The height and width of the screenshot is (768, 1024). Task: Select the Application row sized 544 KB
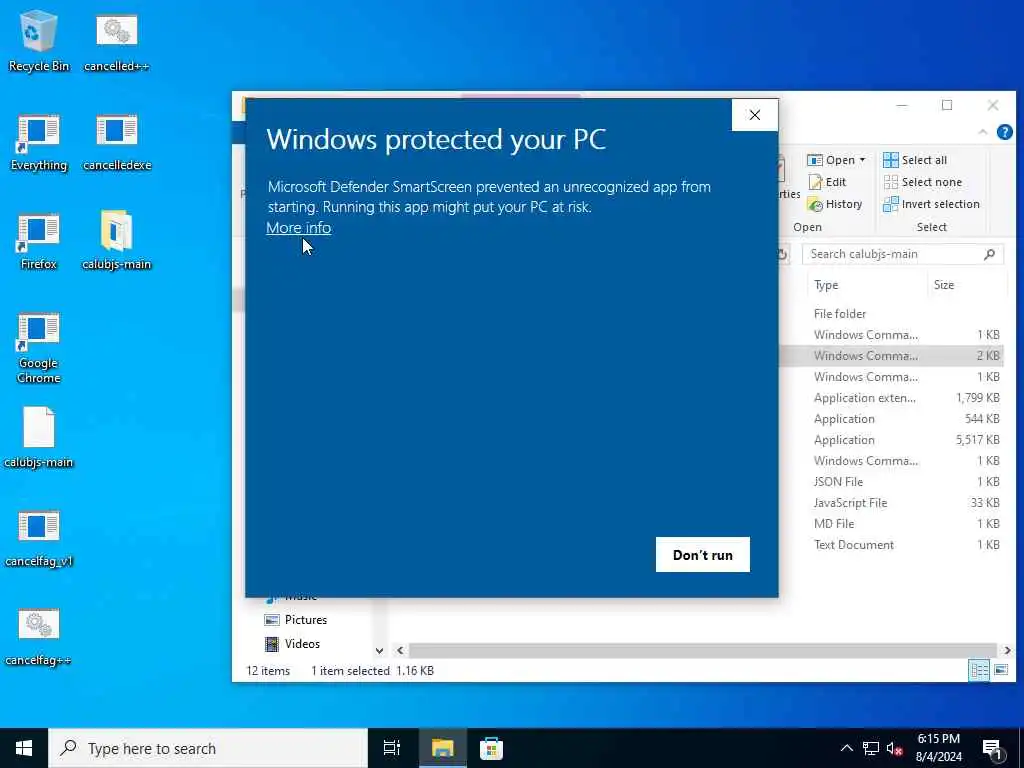click(891, 419)
